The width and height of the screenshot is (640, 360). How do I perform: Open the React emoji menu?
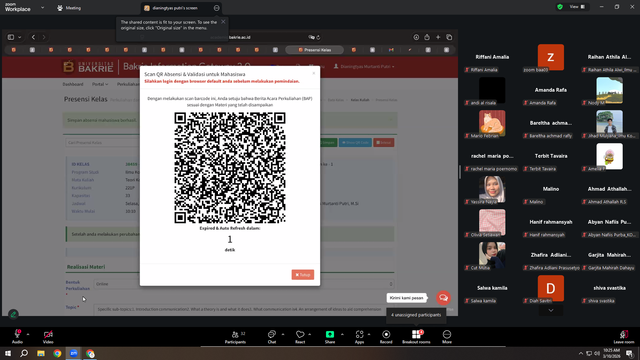pyautogui.click(x=300, y=337)
